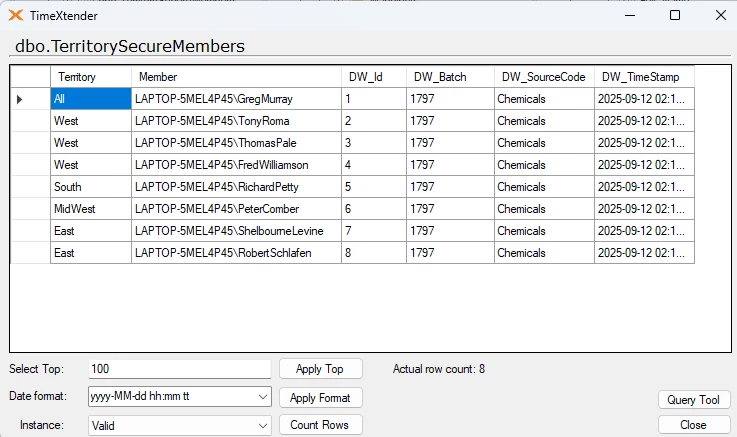Screen dimensions: 737x437
Task: Sort by the Member column header
Action: (x=236, y=77)
